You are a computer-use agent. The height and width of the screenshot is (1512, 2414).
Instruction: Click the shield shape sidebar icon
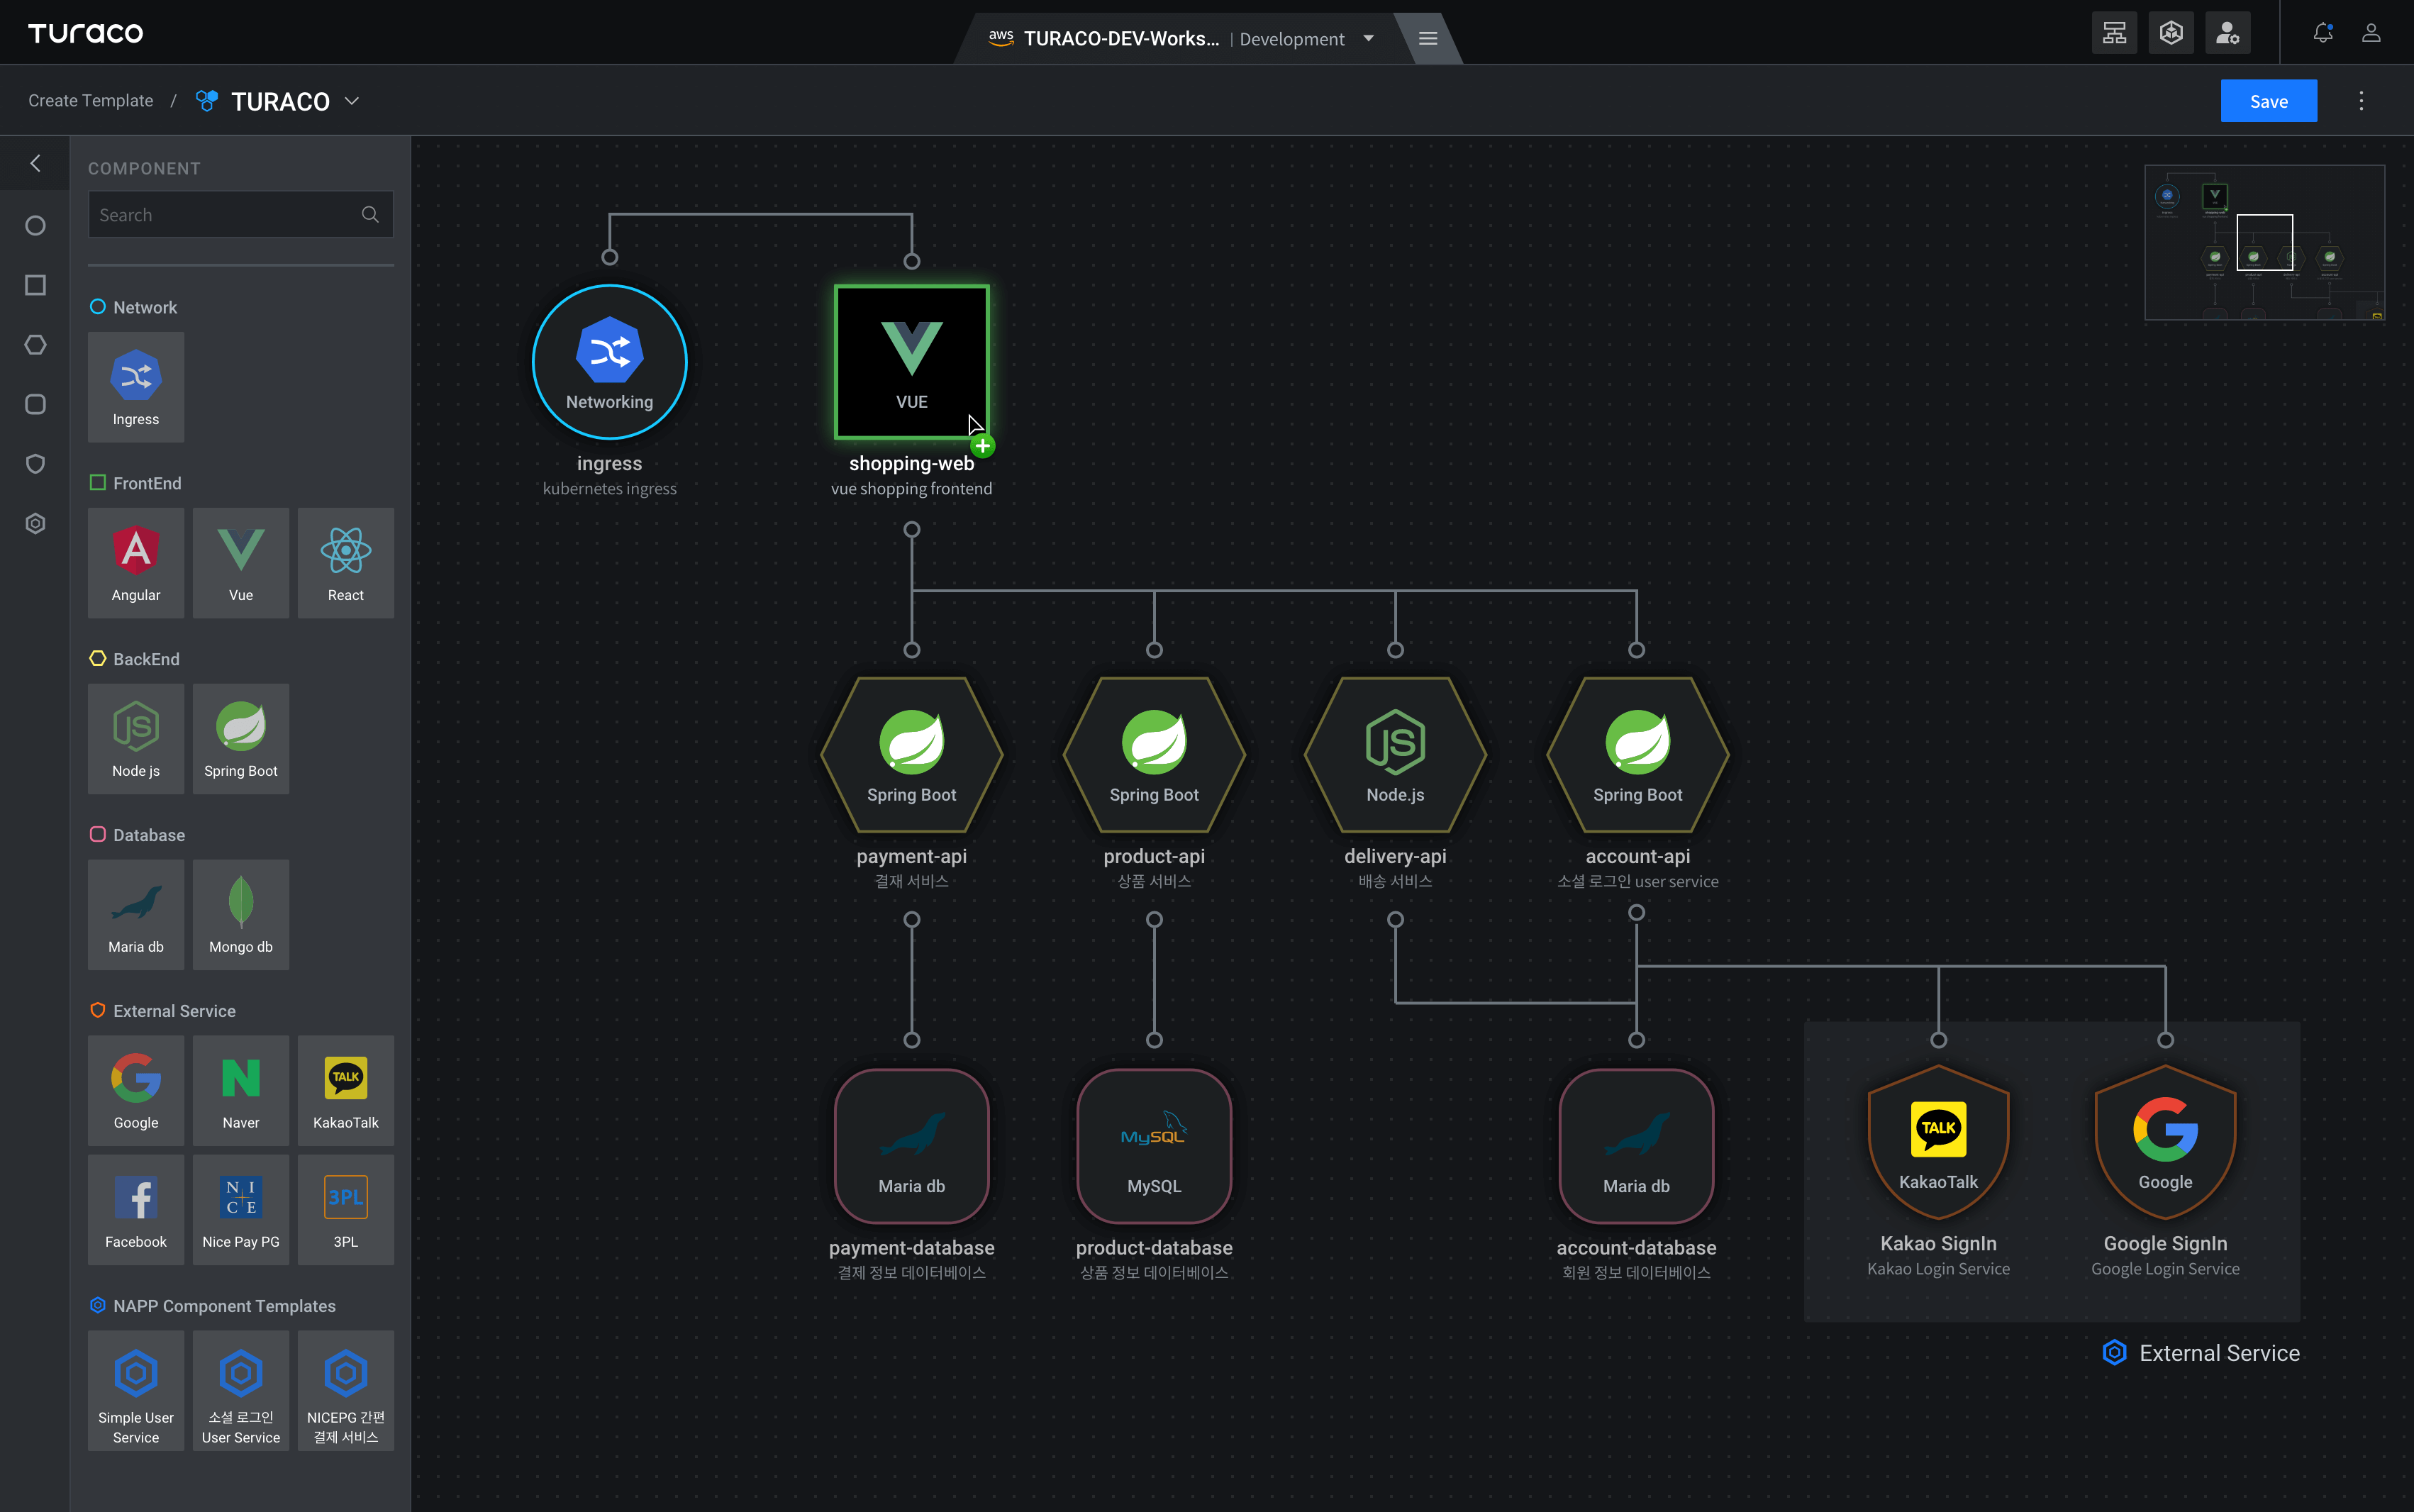[x=35, y=464]
